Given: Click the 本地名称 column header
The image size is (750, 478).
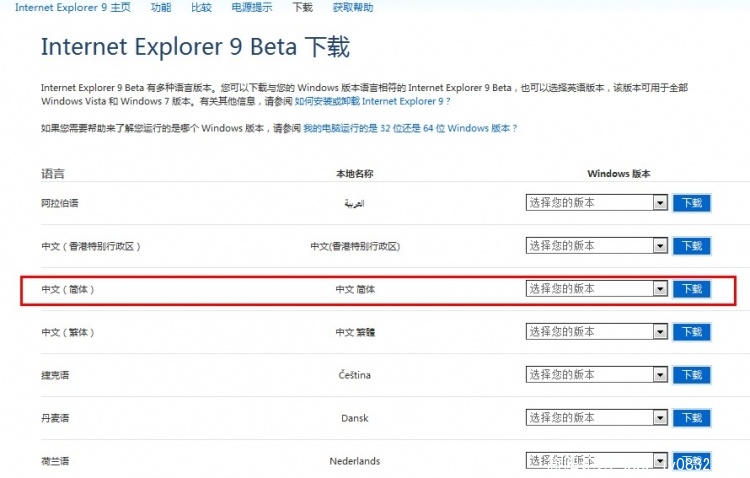Looking at the screenshot, I should click(x=355, y=174).
